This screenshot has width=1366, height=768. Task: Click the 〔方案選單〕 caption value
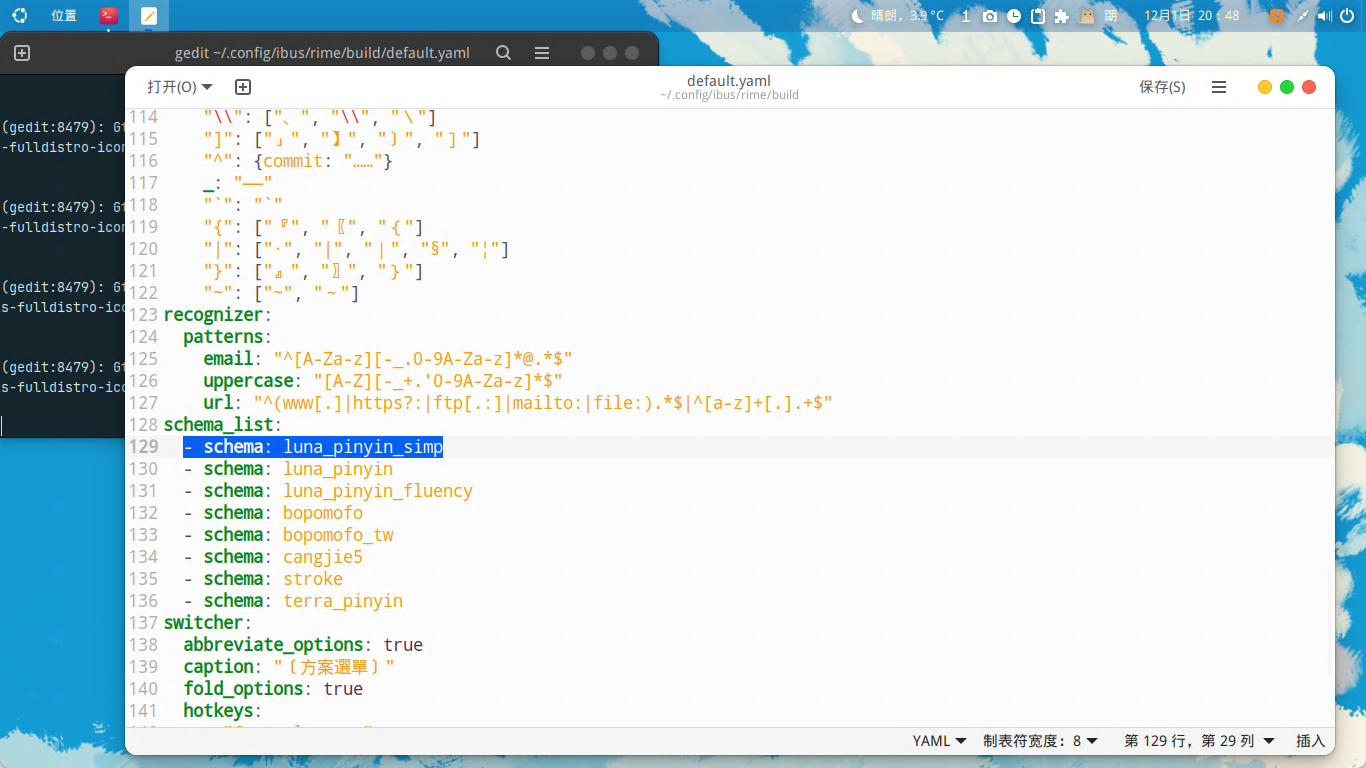(334, 667)
